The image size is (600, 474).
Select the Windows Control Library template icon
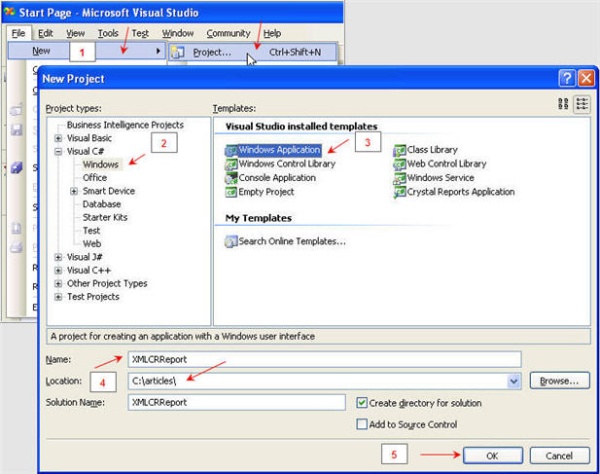(x=231, y=164)
